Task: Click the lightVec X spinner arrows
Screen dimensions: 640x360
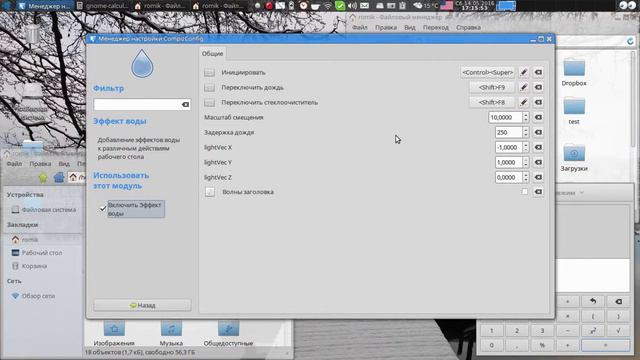Action: tap(526, 147)
